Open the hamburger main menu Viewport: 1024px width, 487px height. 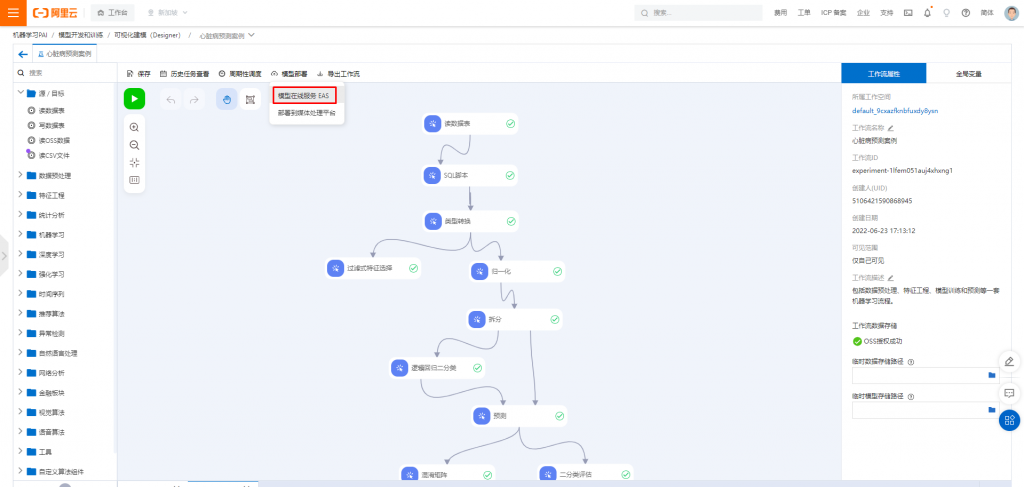coord(13,12)
